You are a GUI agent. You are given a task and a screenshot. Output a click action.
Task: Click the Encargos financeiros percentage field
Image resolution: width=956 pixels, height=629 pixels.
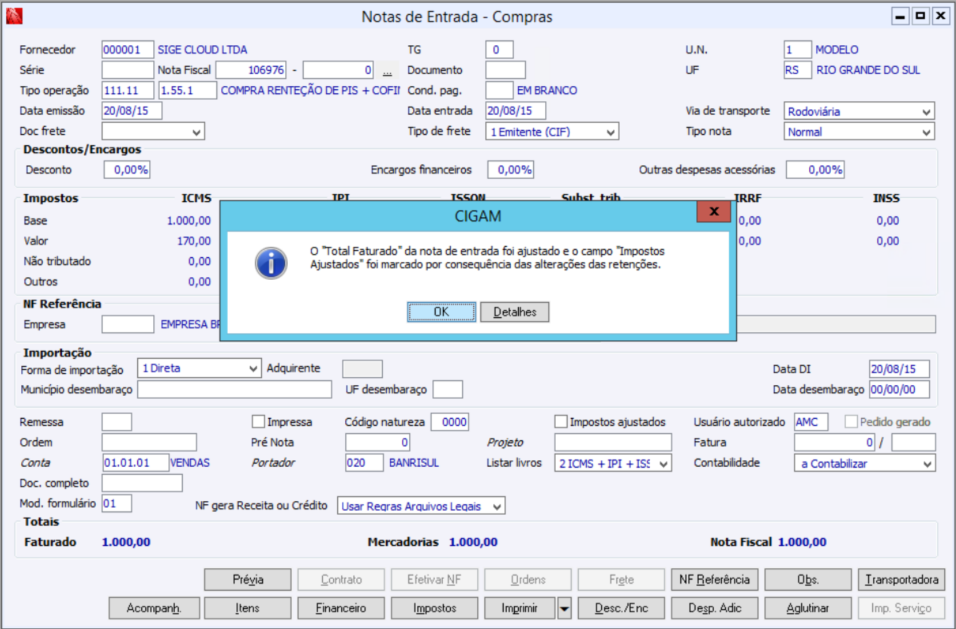click(511, 170)
